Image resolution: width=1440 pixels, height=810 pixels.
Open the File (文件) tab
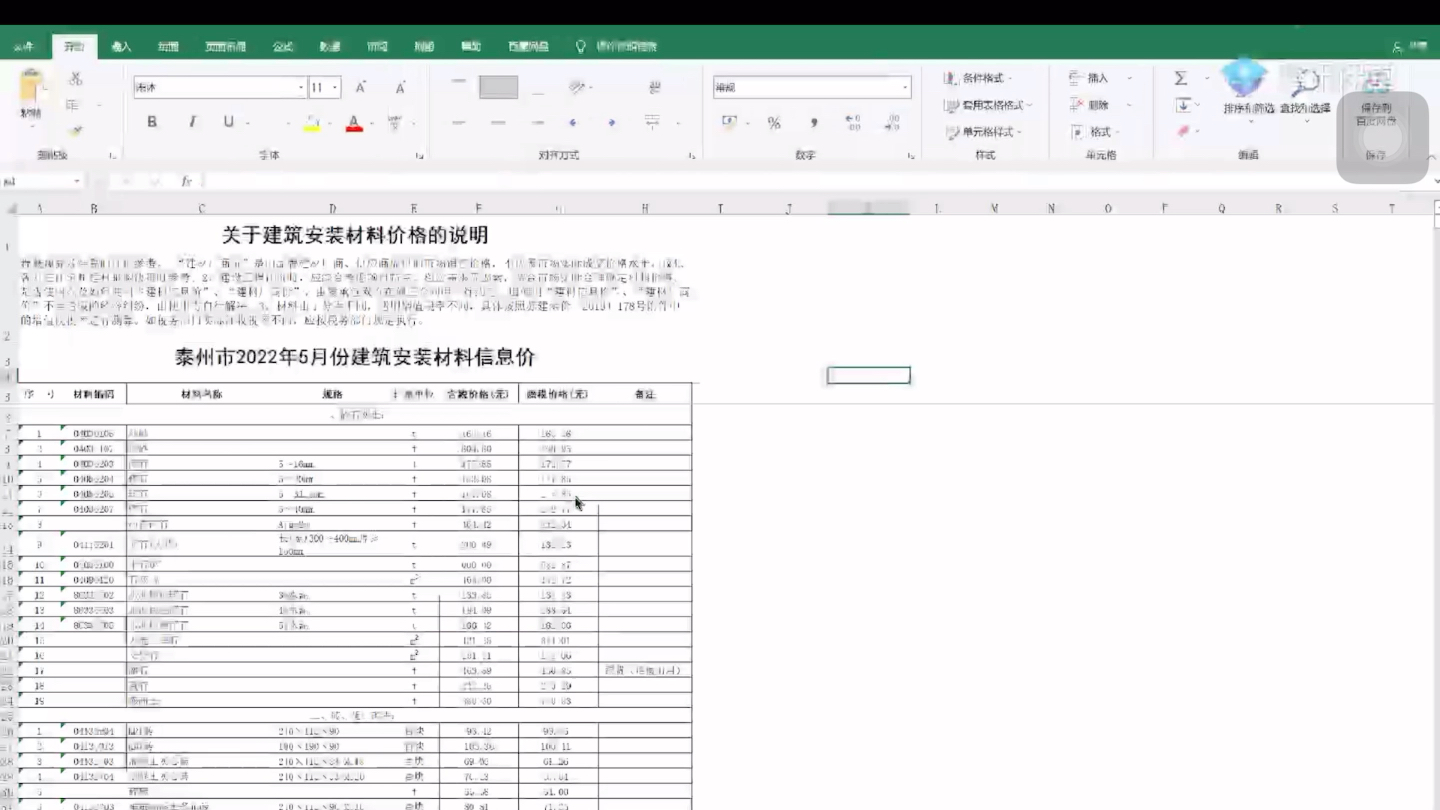click(24, 47)
